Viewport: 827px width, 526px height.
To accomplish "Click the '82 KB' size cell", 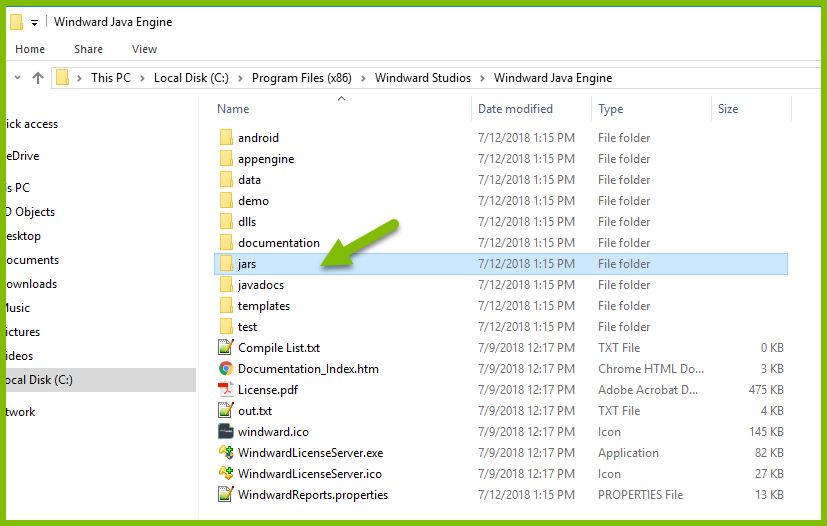I will (x=769, y=453).
